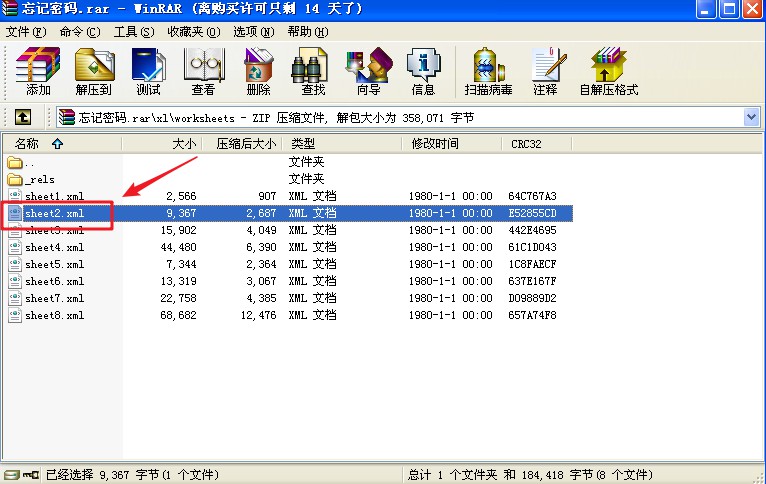766x484 pixels.
Task: Click the parent folder ".." icon
Action: [x=15, y=162]
